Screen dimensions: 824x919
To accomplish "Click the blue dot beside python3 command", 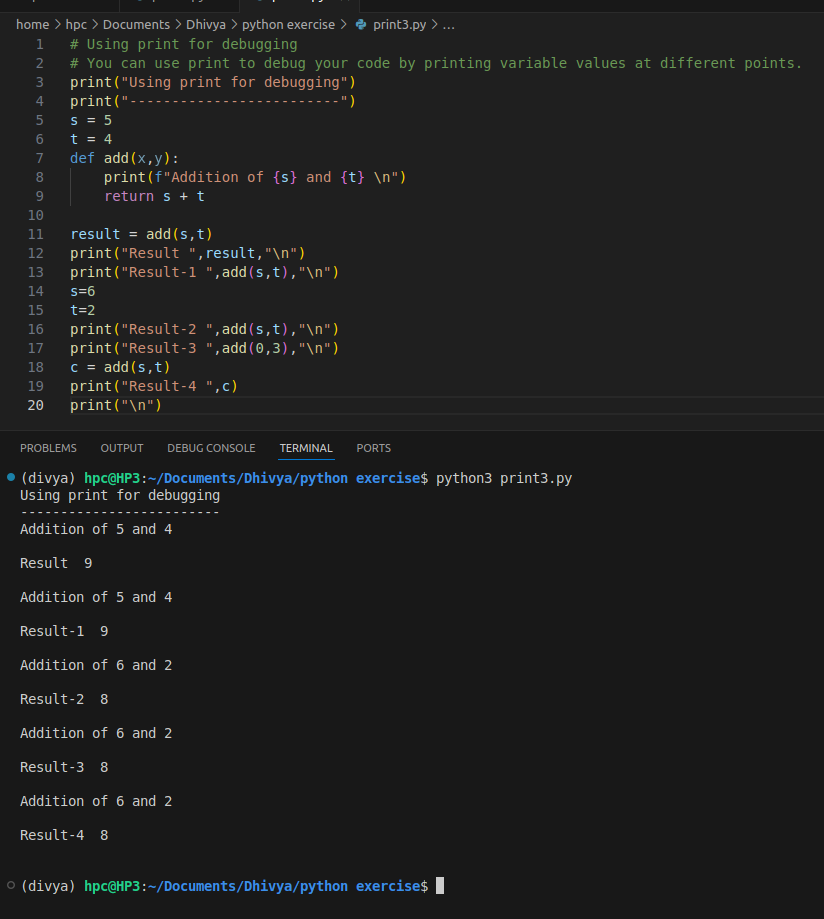I will tap(10, 477).
